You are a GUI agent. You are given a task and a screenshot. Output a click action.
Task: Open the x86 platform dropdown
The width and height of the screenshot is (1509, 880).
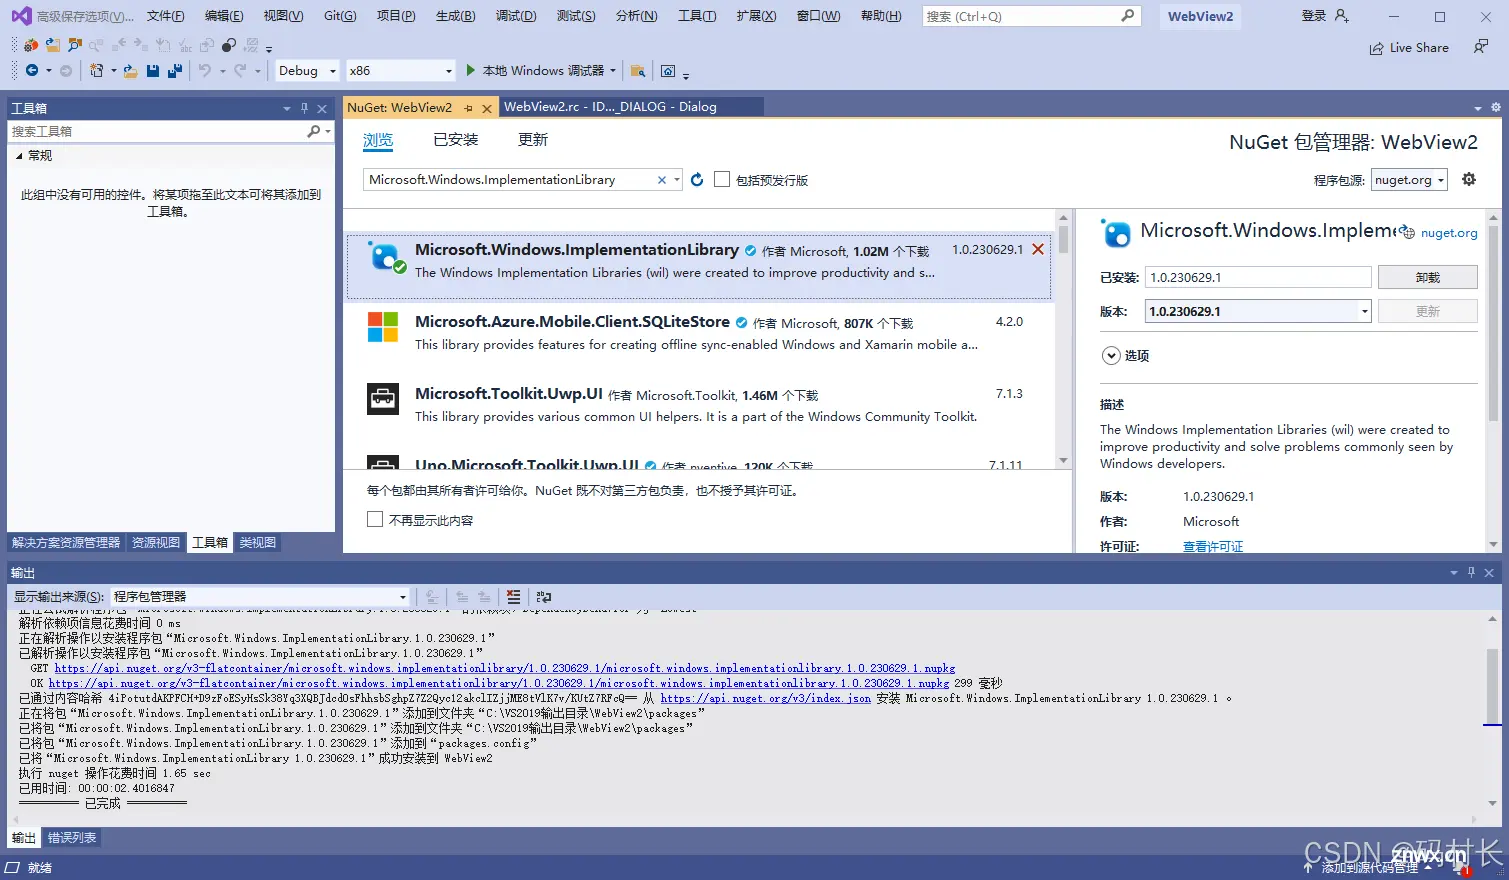point(400,70)
